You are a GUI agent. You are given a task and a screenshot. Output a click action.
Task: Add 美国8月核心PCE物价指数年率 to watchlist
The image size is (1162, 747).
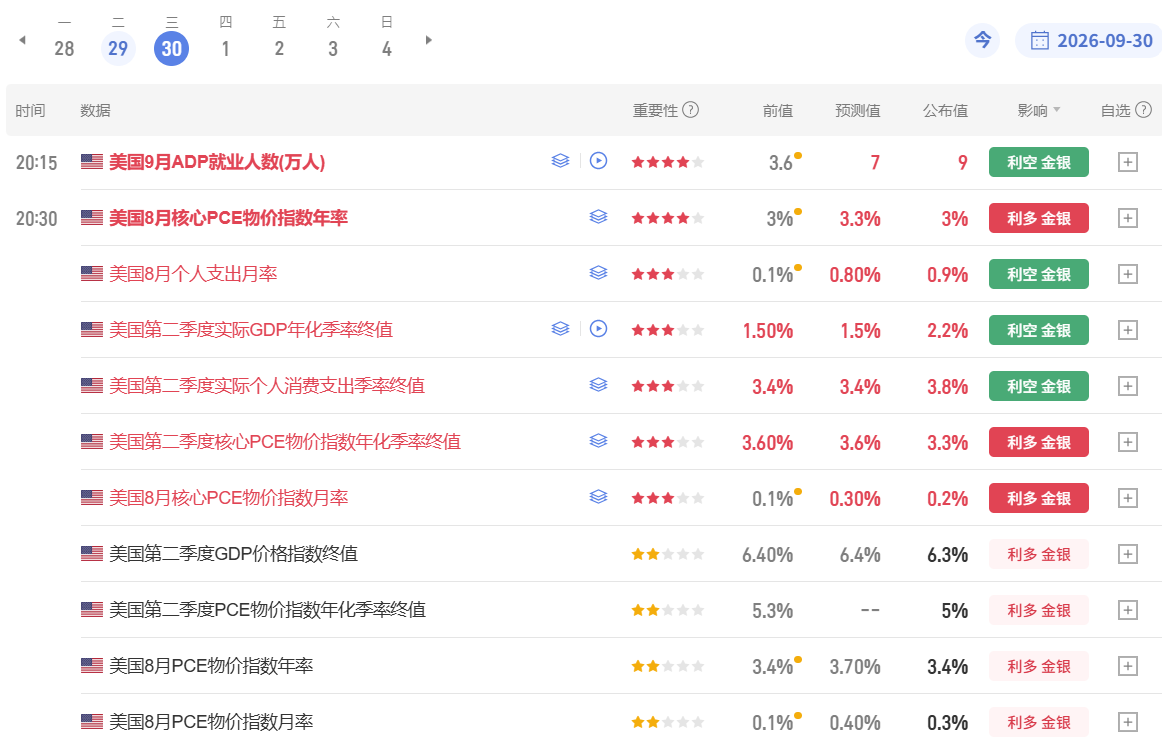pyautogui.click(x=1127, y=218)
